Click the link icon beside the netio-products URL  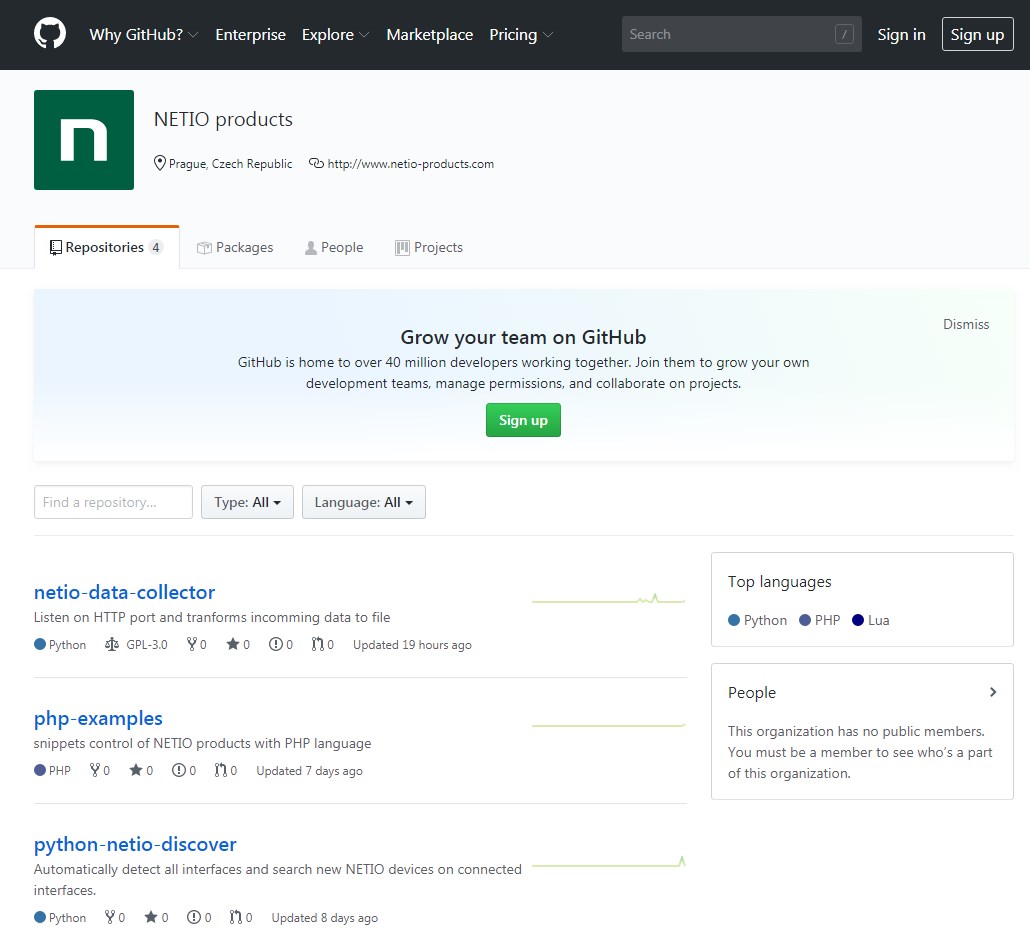coord(316,163)
